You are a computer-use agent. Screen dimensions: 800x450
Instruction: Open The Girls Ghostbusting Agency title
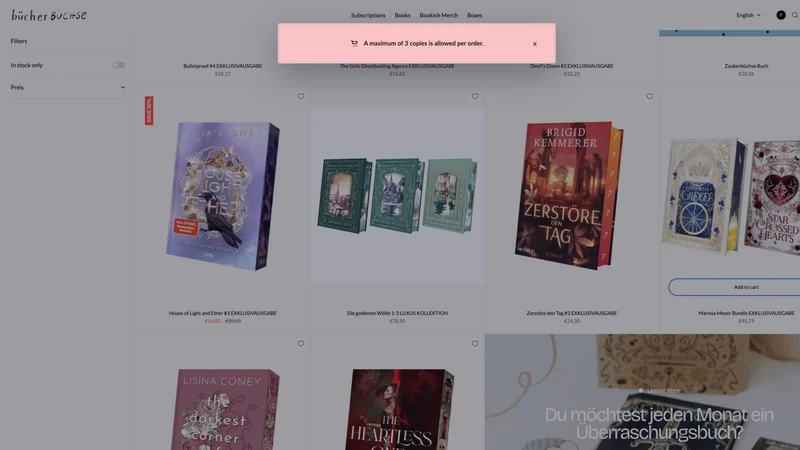(397, 66)
